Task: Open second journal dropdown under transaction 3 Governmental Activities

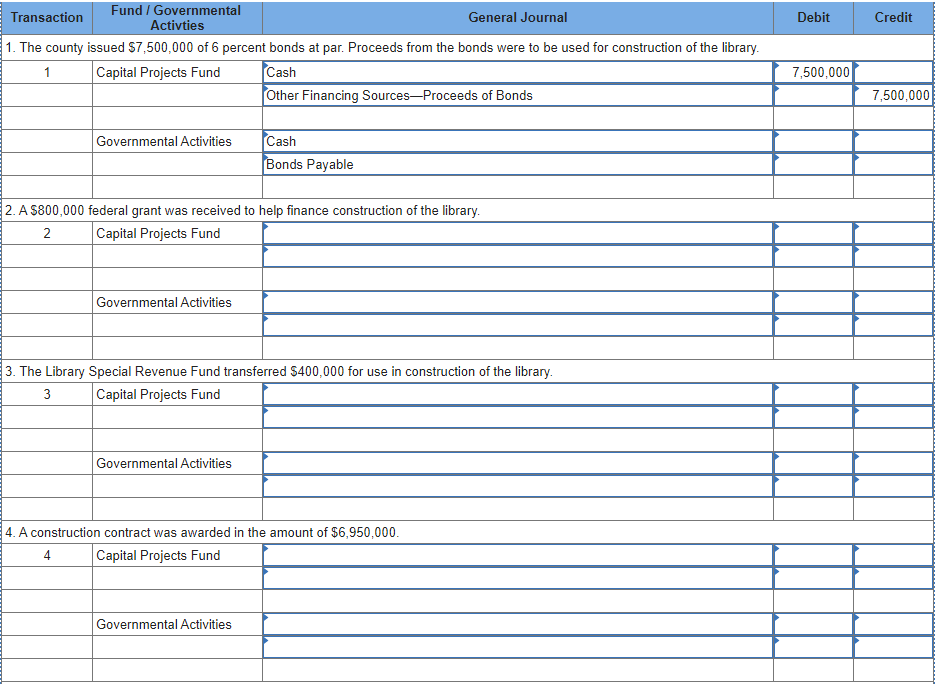Action: [518, 486]
